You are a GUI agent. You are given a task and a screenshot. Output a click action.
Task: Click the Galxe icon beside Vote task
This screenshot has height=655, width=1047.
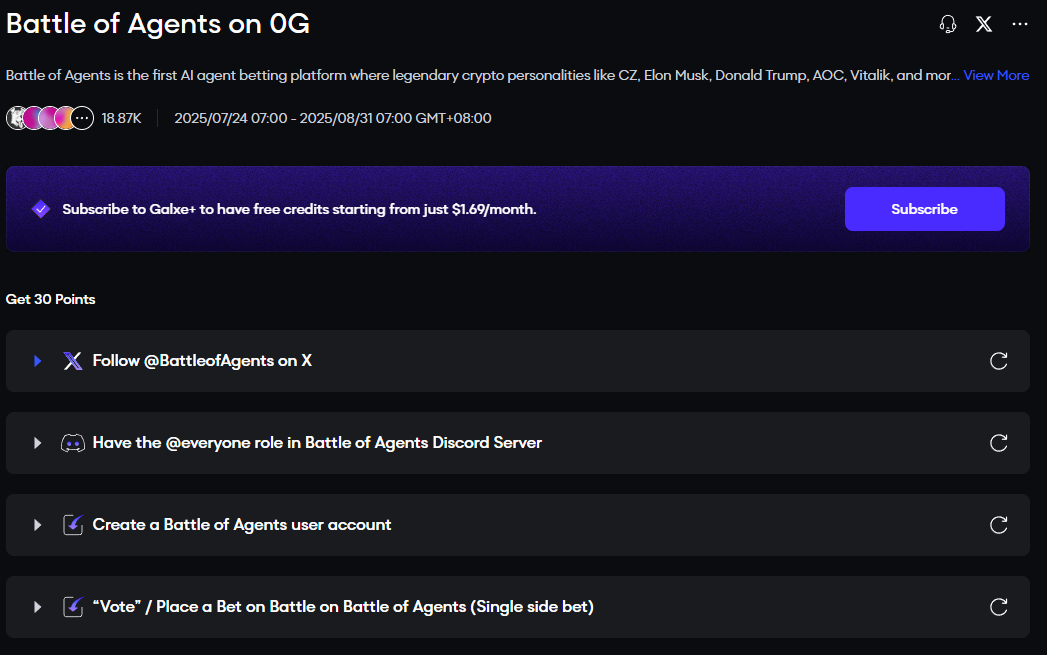pos(73,607)
